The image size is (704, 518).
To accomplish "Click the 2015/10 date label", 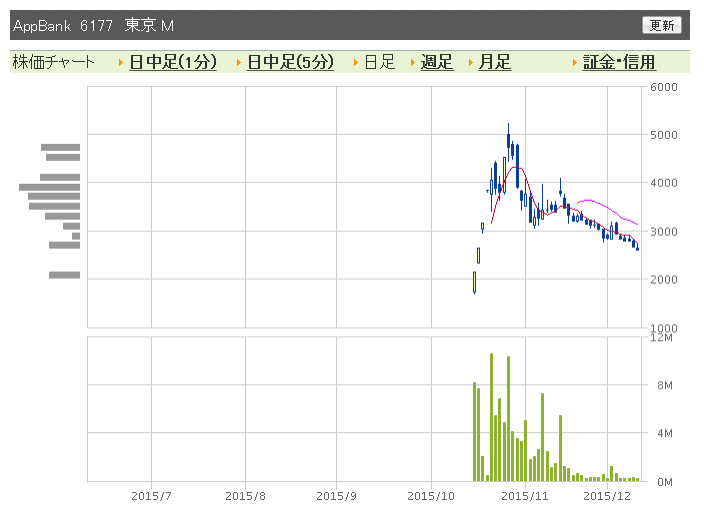I will click(x=431, y=496).
